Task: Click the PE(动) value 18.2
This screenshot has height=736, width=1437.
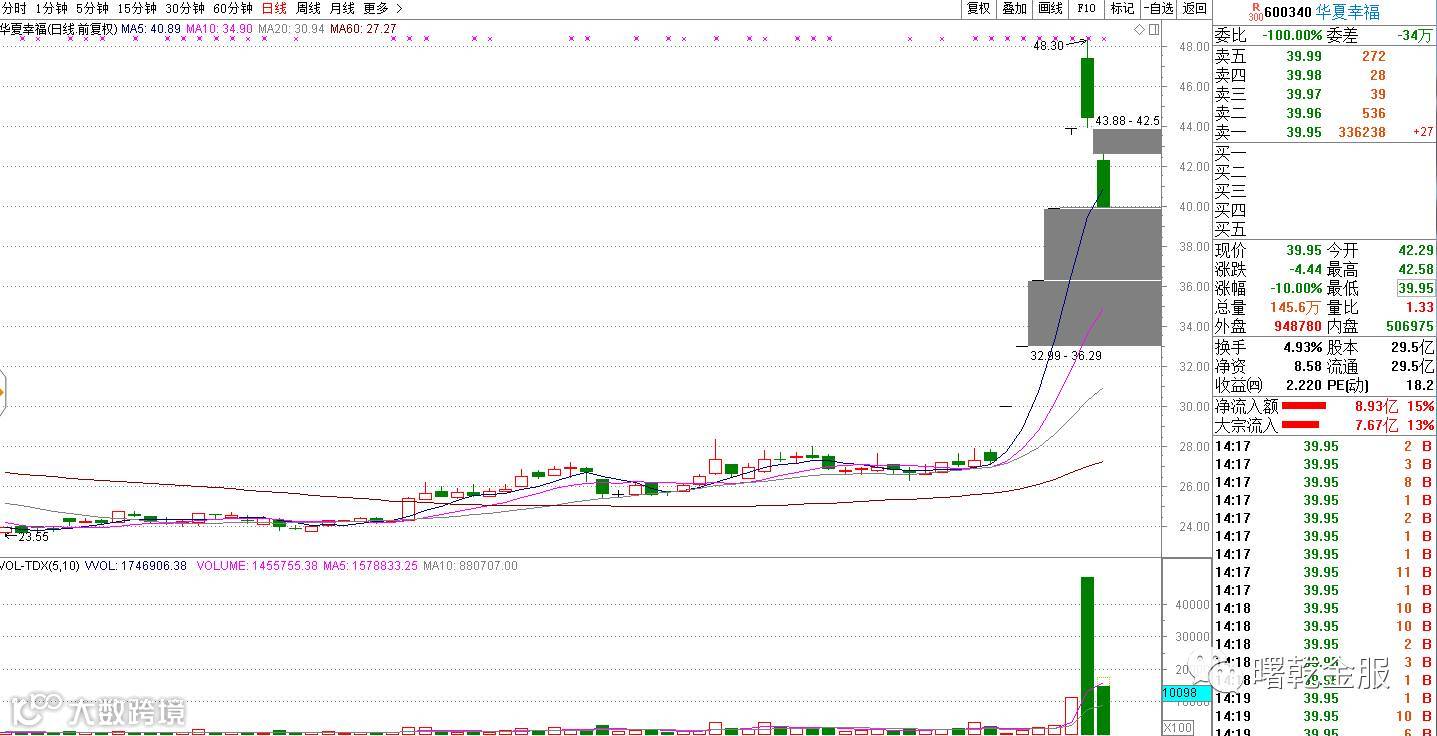Action: [1422, 385]
